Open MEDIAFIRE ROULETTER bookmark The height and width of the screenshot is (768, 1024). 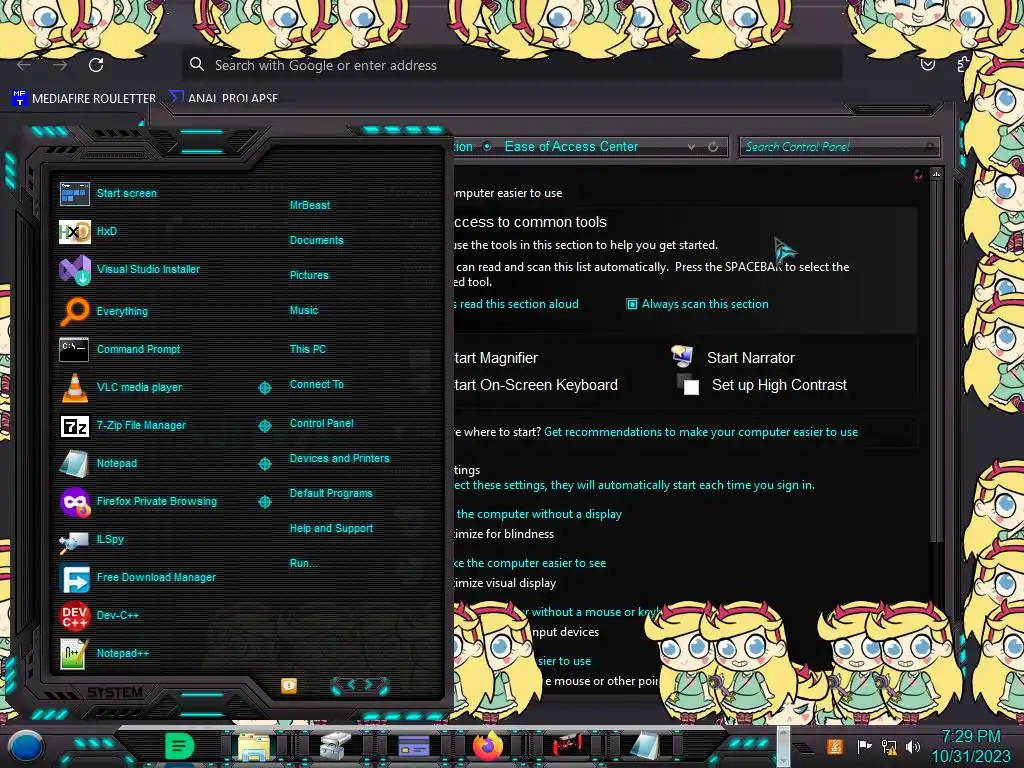pos(84,99)
